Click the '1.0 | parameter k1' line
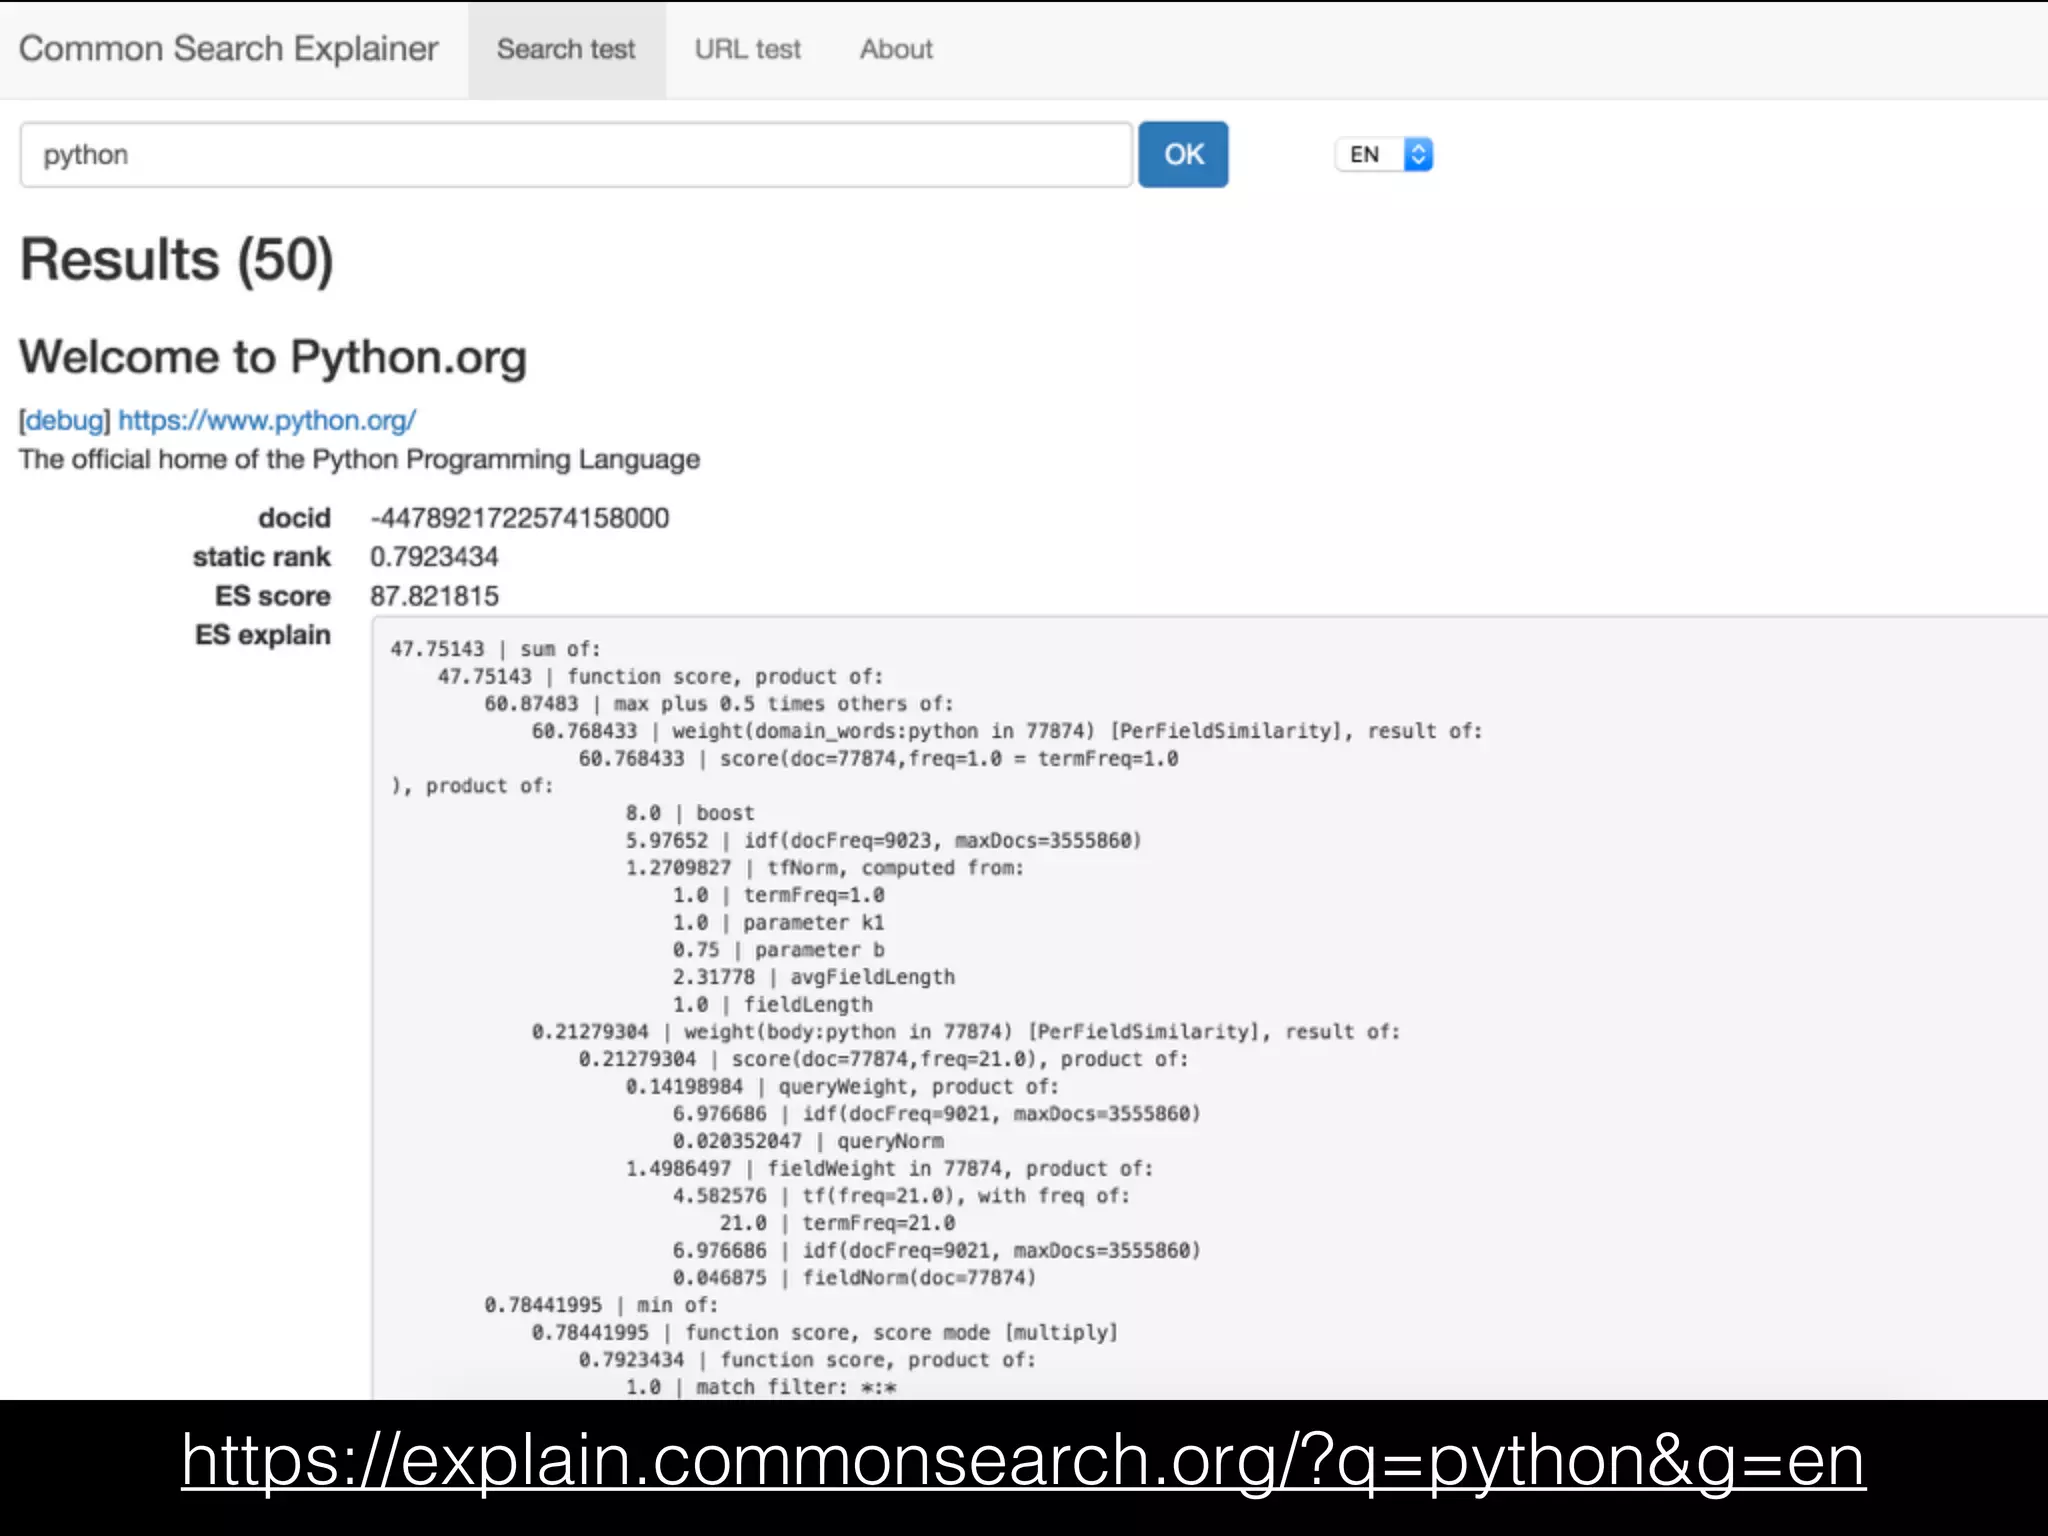The width and height of the screenshot is (2048, 1536). [778, 922]
